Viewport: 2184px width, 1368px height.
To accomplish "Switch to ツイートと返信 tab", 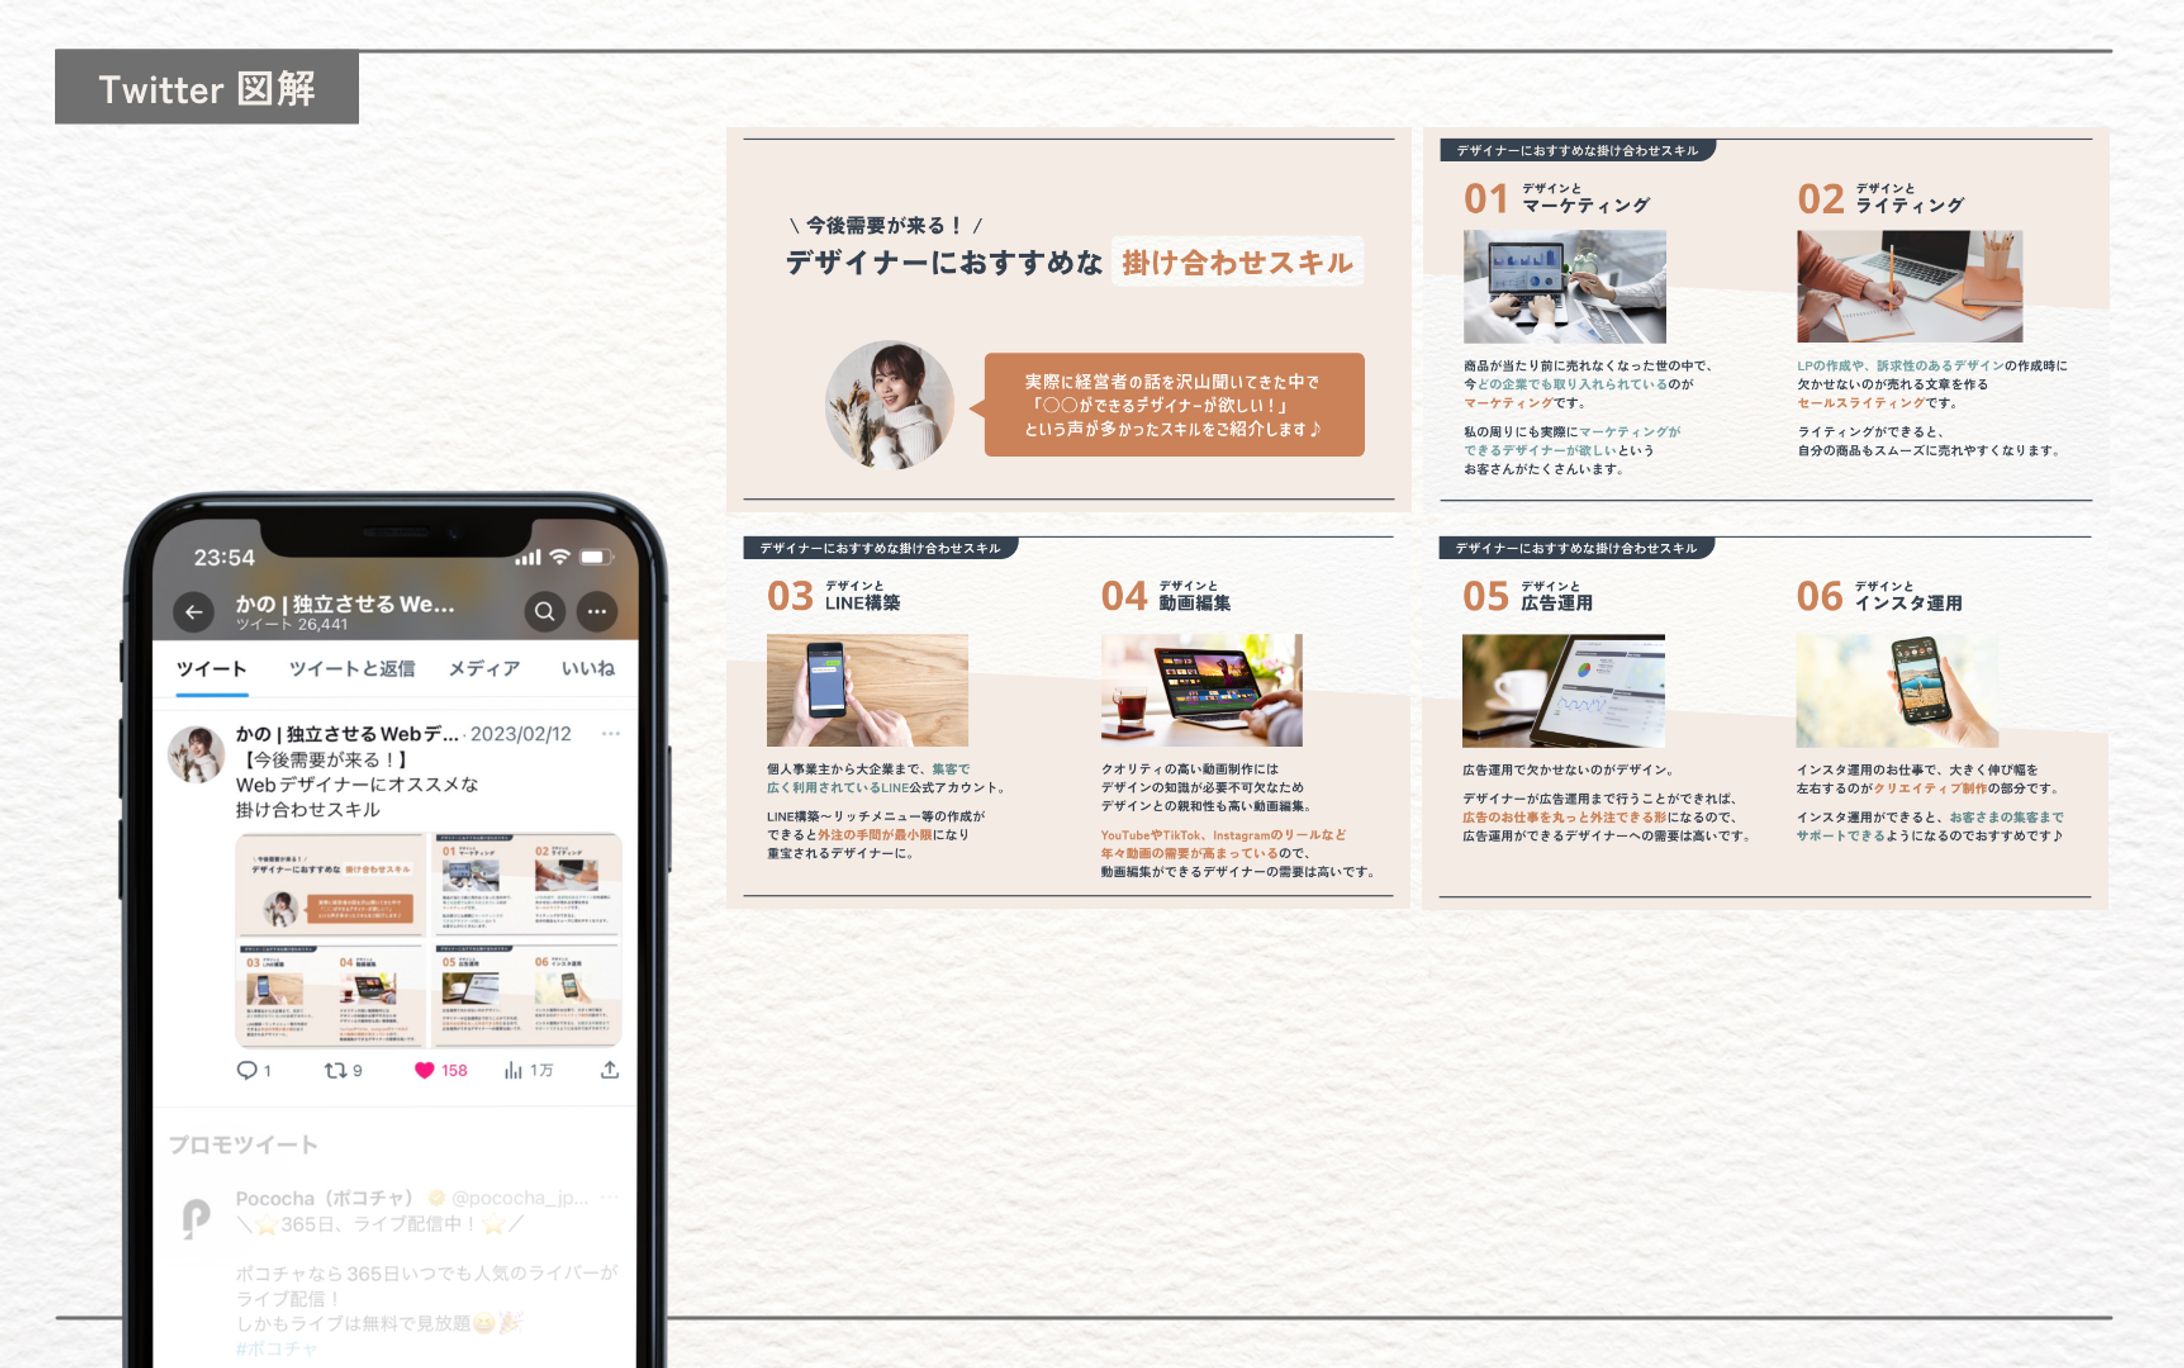I will 351,669.
